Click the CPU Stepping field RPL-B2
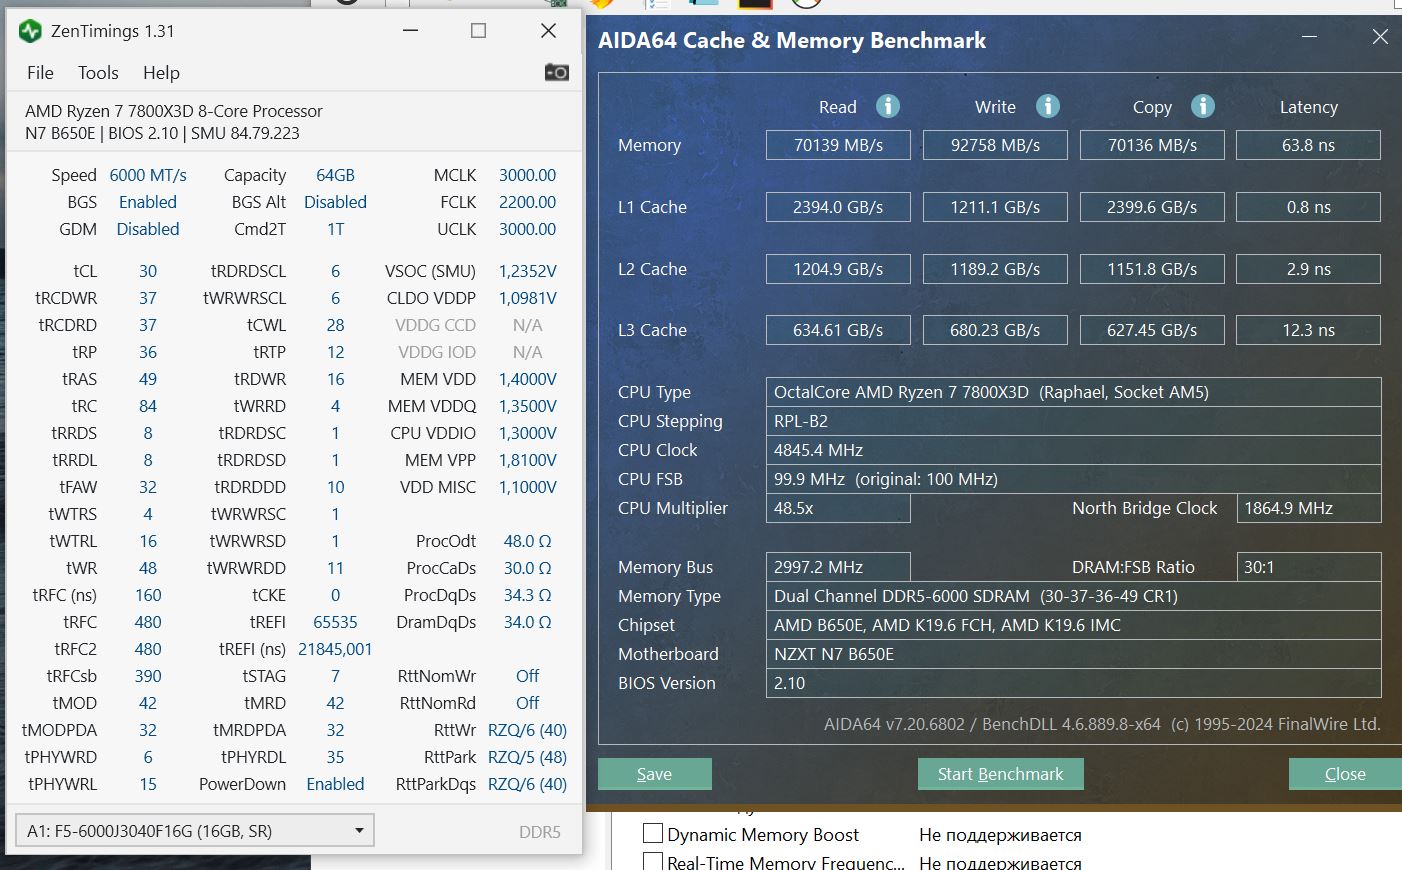The width and height of the screenshot is (1402, 870). pos(1073,421)
